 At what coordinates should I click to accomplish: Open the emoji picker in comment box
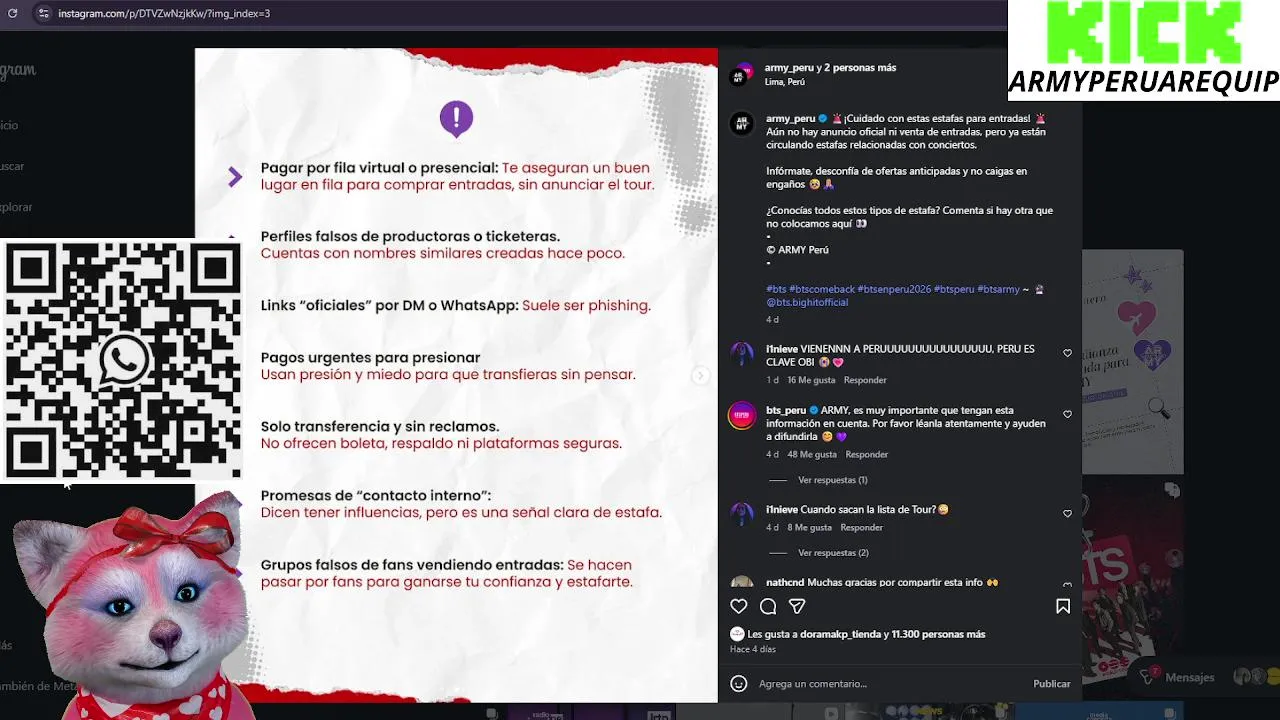coord(739,684)
